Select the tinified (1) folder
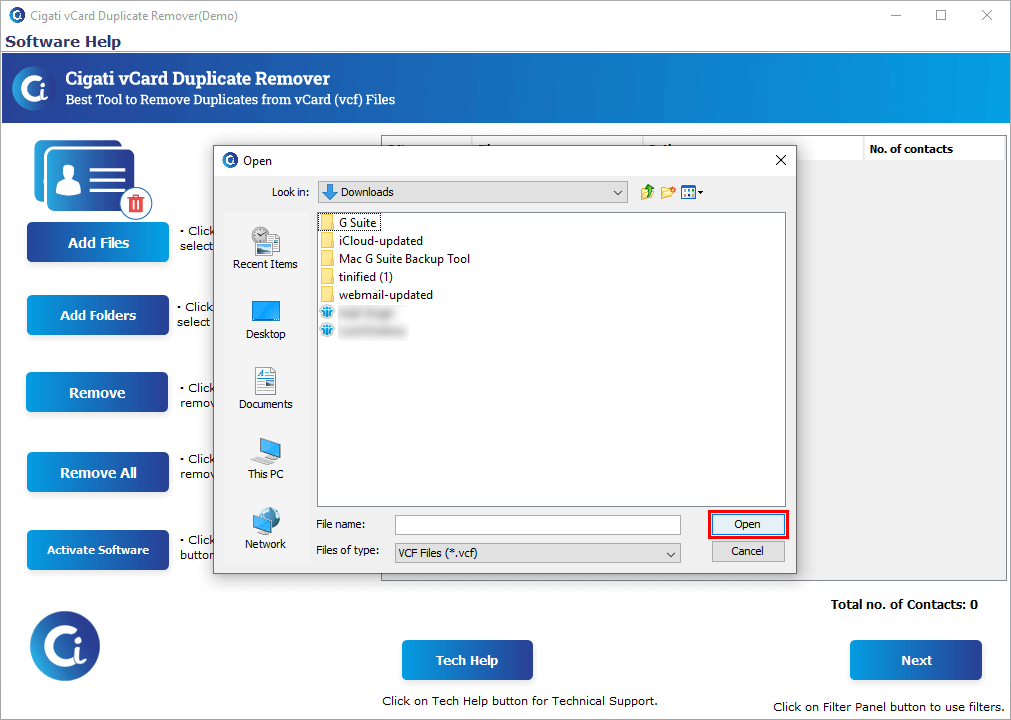 tap(357, 277)
